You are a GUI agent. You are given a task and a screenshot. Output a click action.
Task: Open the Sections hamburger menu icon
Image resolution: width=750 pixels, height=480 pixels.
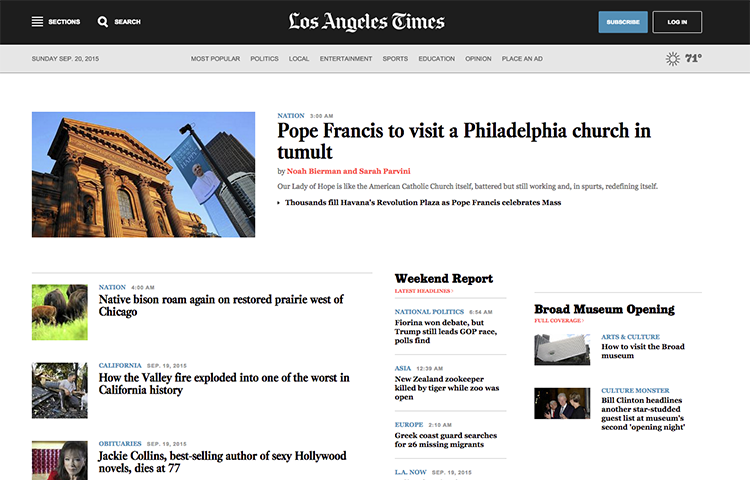click(37, 22)
